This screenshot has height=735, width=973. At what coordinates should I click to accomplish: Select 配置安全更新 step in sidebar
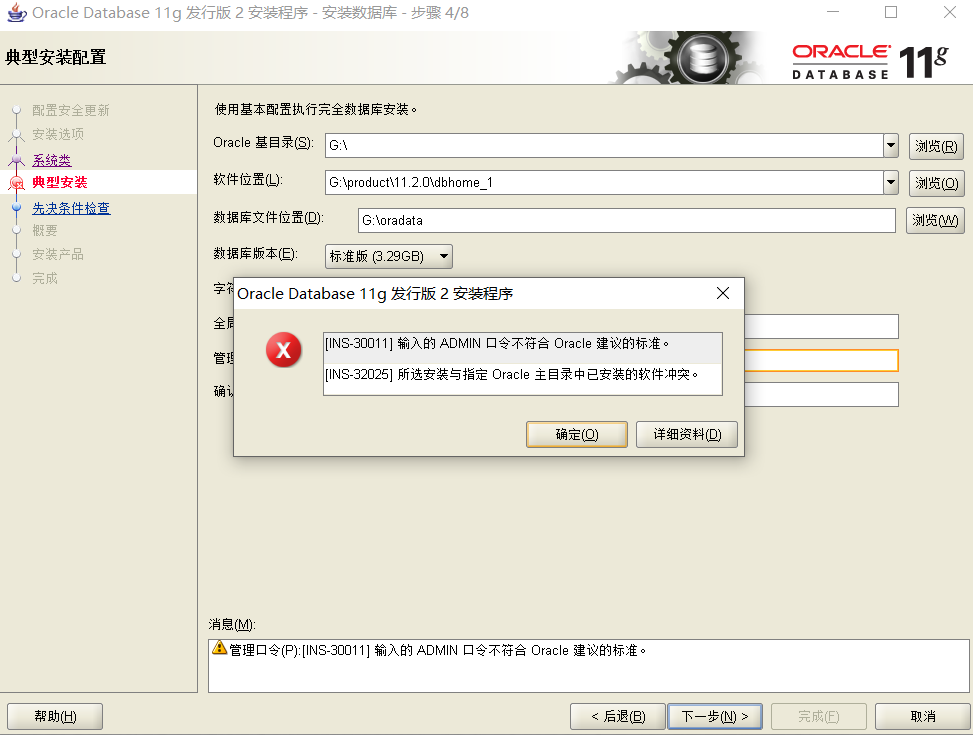[71, 110]
